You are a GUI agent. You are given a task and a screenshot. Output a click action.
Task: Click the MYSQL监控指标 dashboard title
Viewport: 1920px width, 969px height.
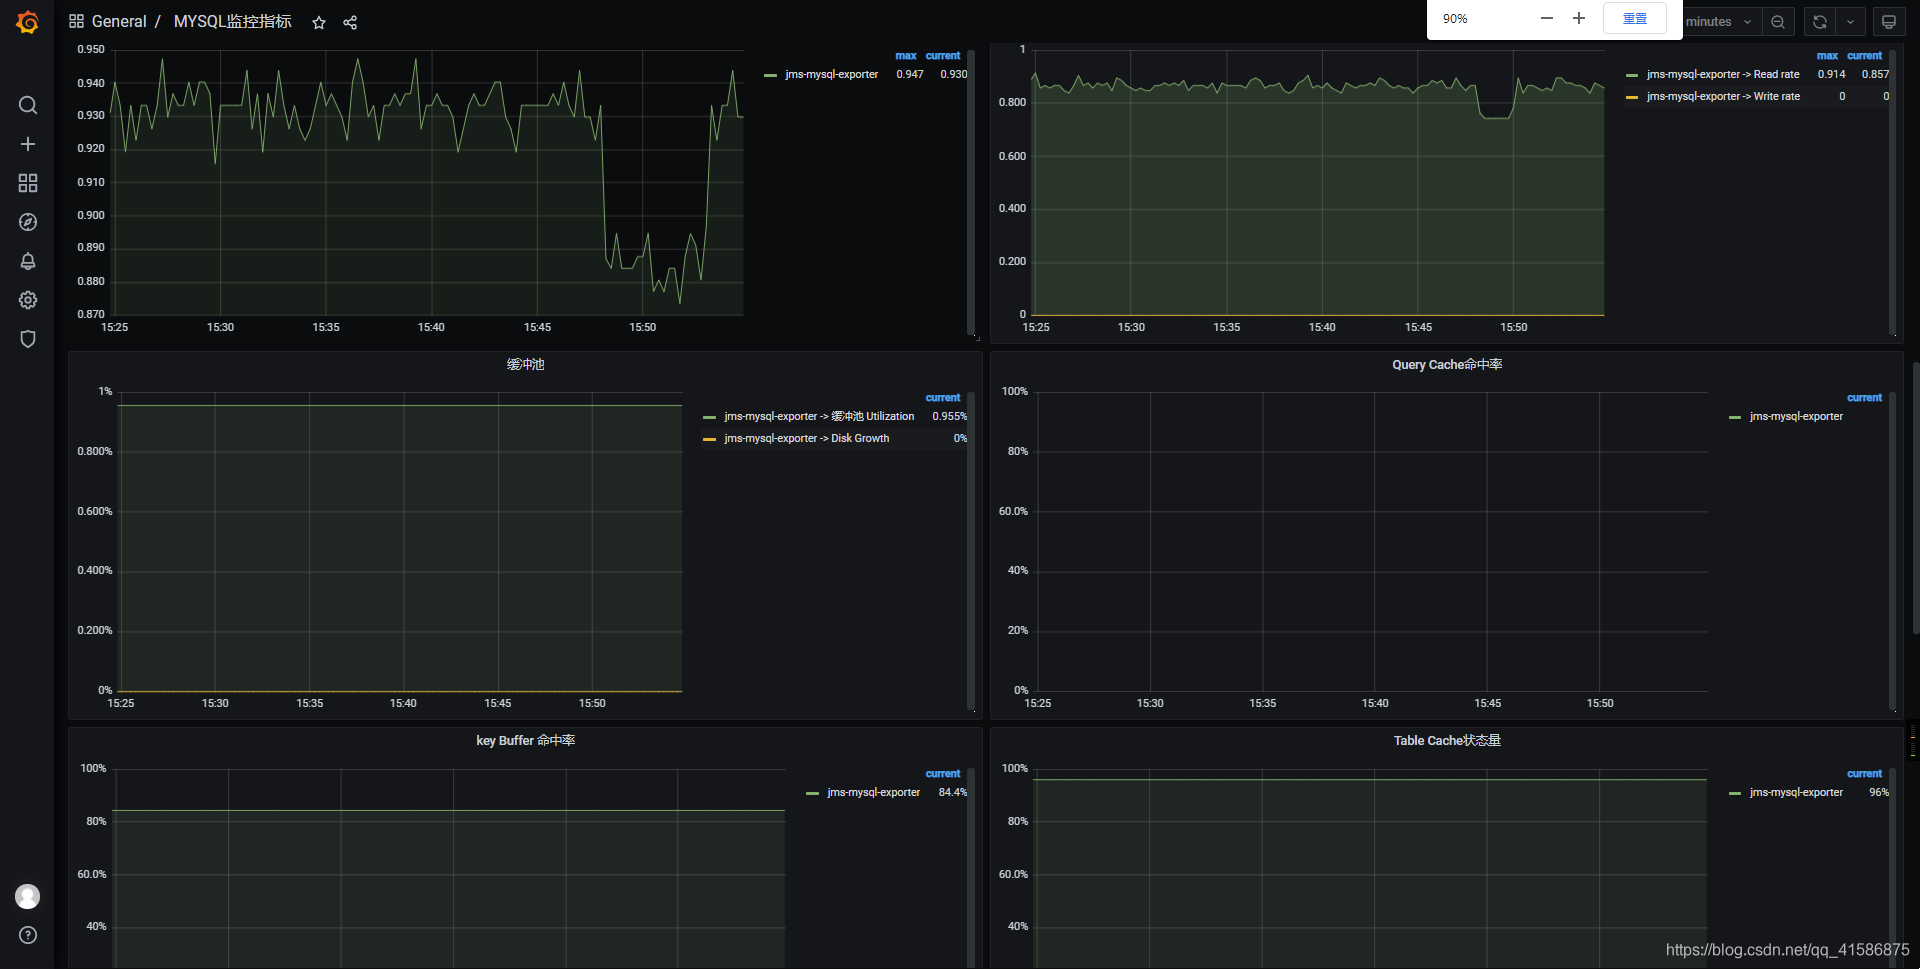233,21
